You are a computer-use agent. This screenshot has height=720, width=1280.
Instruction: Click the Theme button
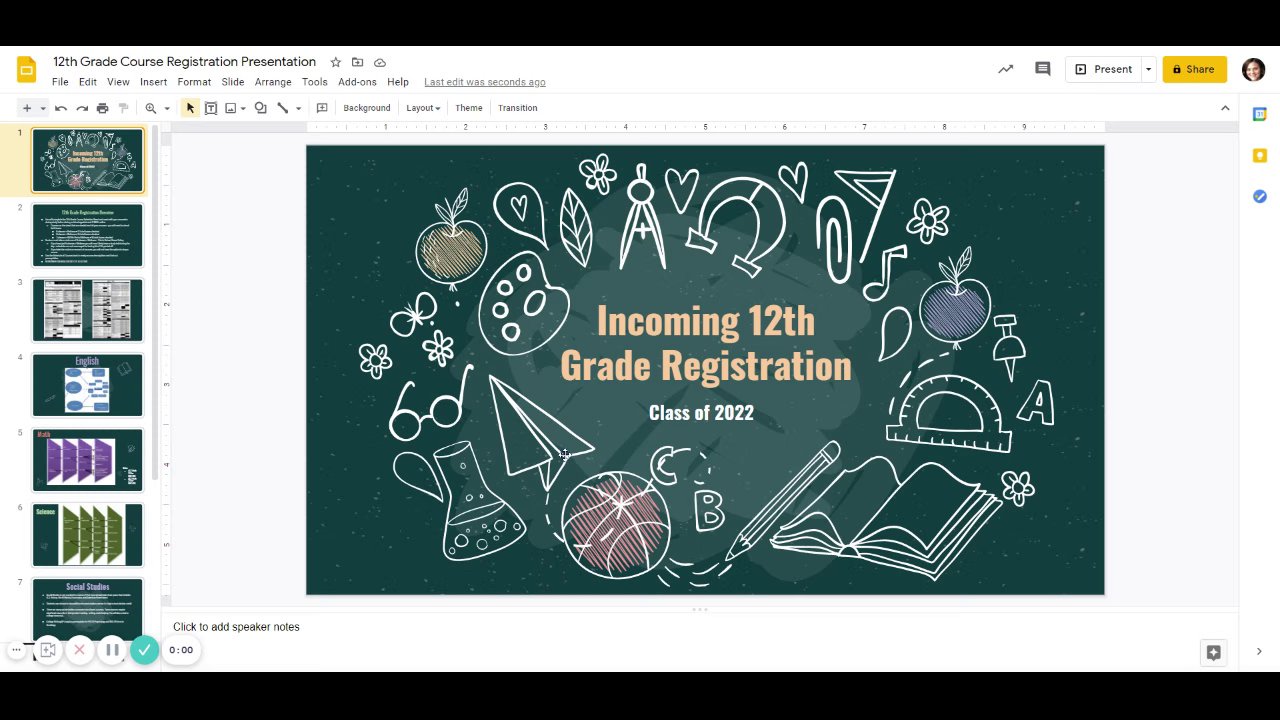(x=469, y=108)
